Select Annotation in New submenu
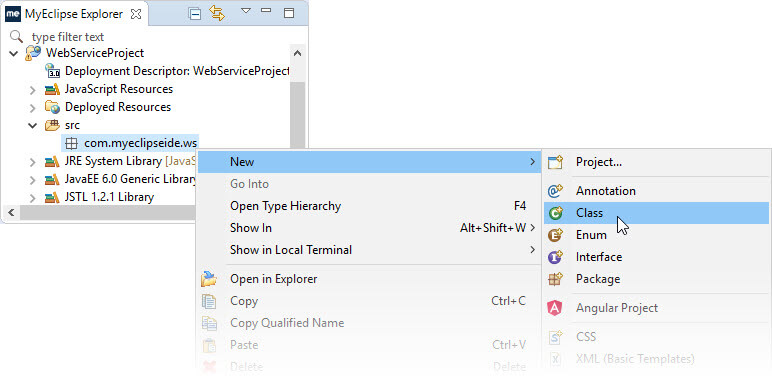772x378 pixels. pos(656,191)
